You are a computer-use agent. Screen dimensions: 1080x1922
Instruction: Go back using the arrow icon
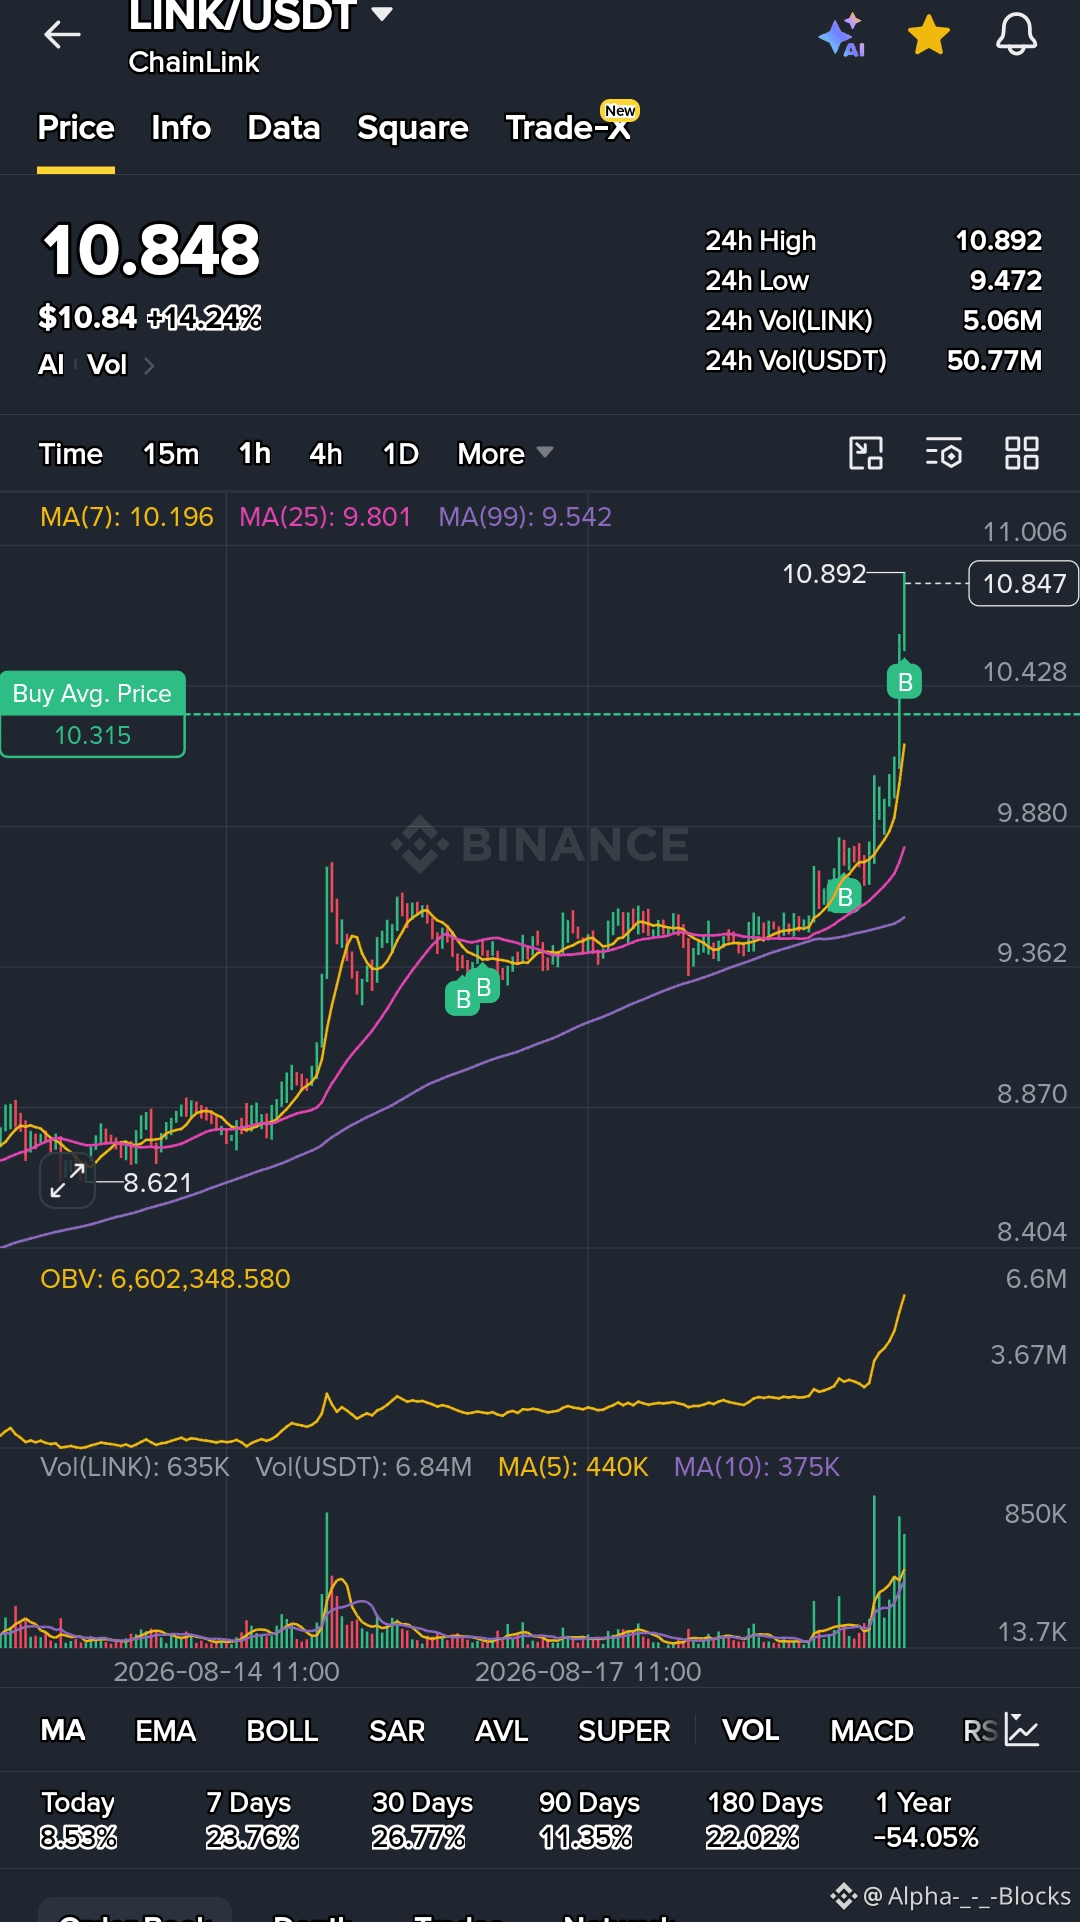pyautogui.click(x=62, y=35)
